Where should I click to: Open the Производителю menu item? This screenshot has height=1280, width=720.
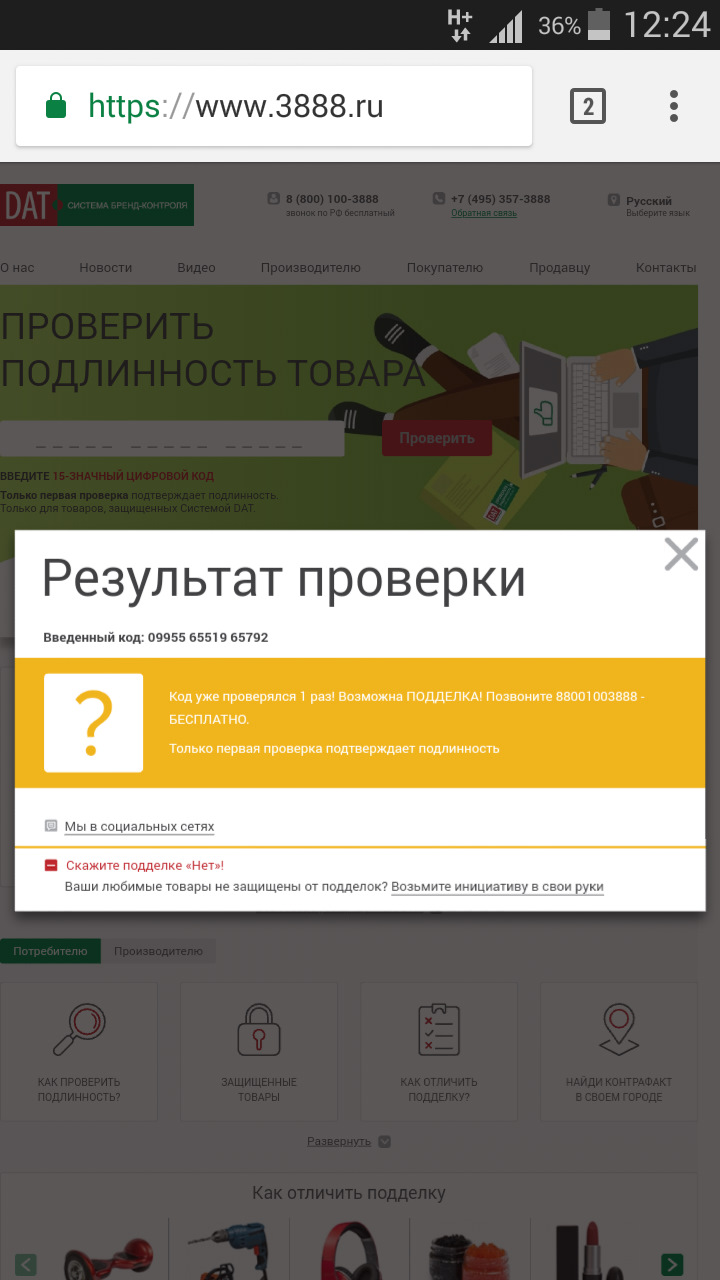click(x=311, y=268)
